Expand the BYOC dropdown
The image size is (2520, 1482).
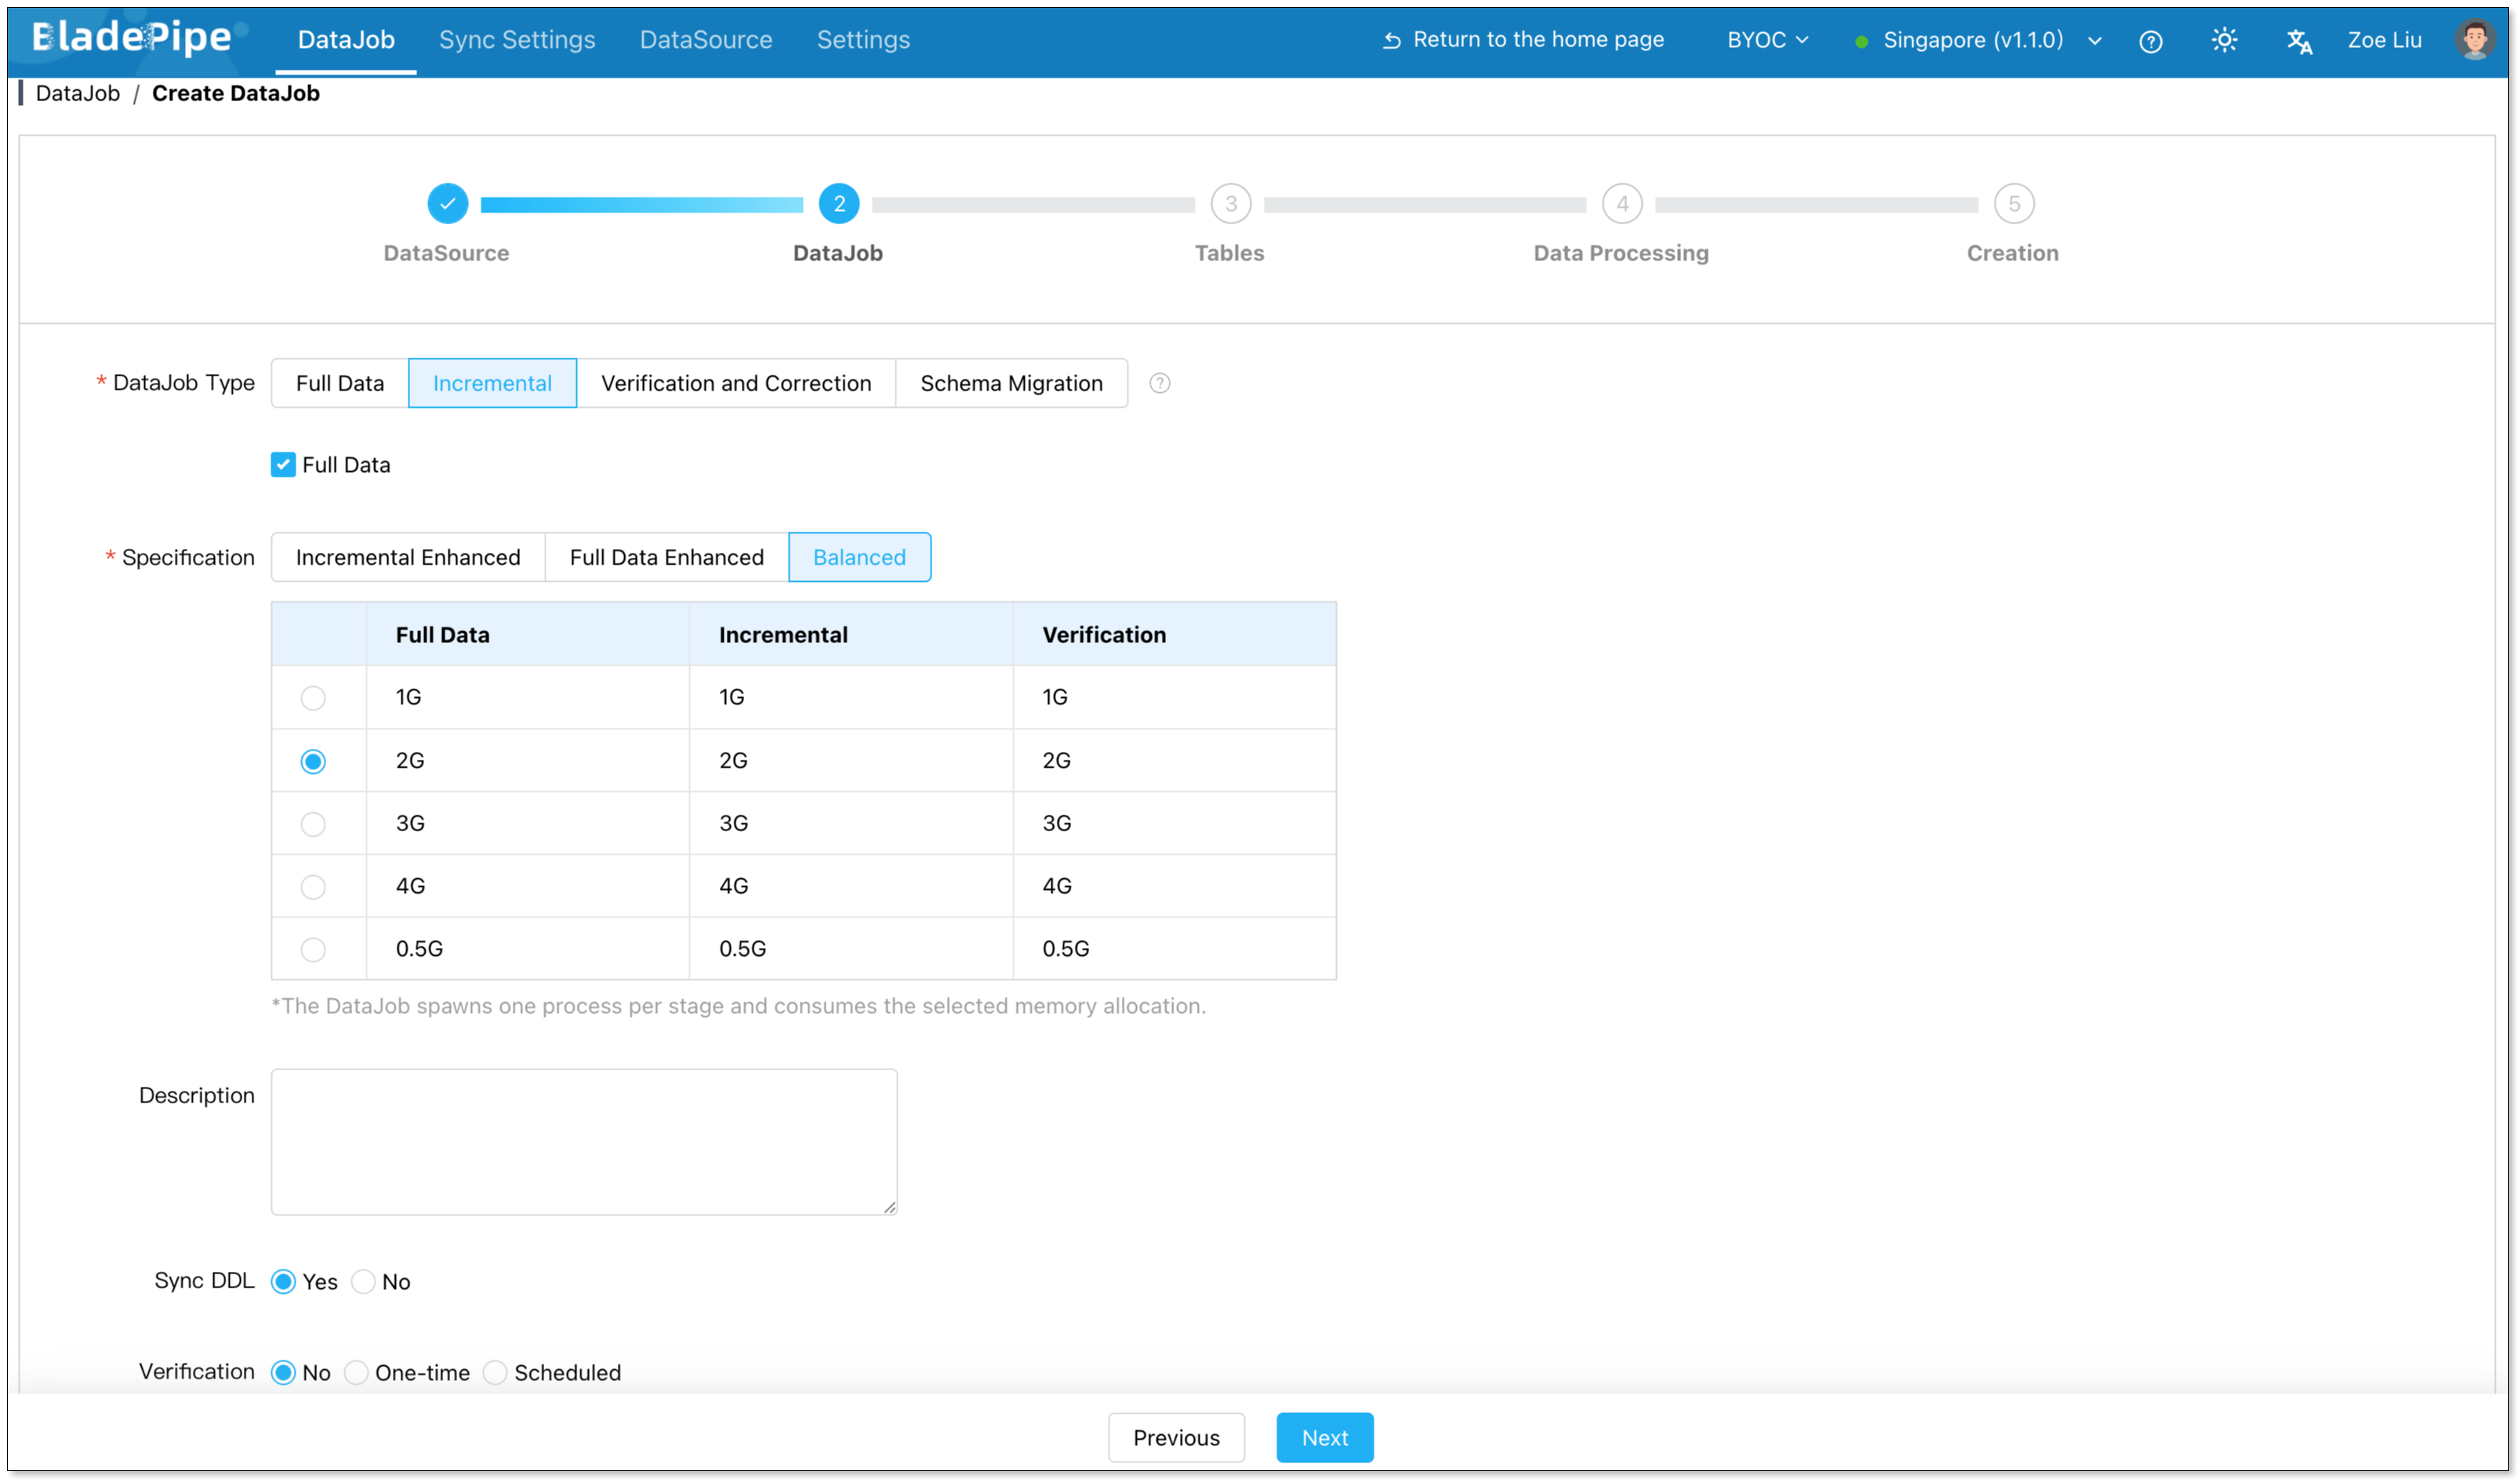tap(1767, 40)
